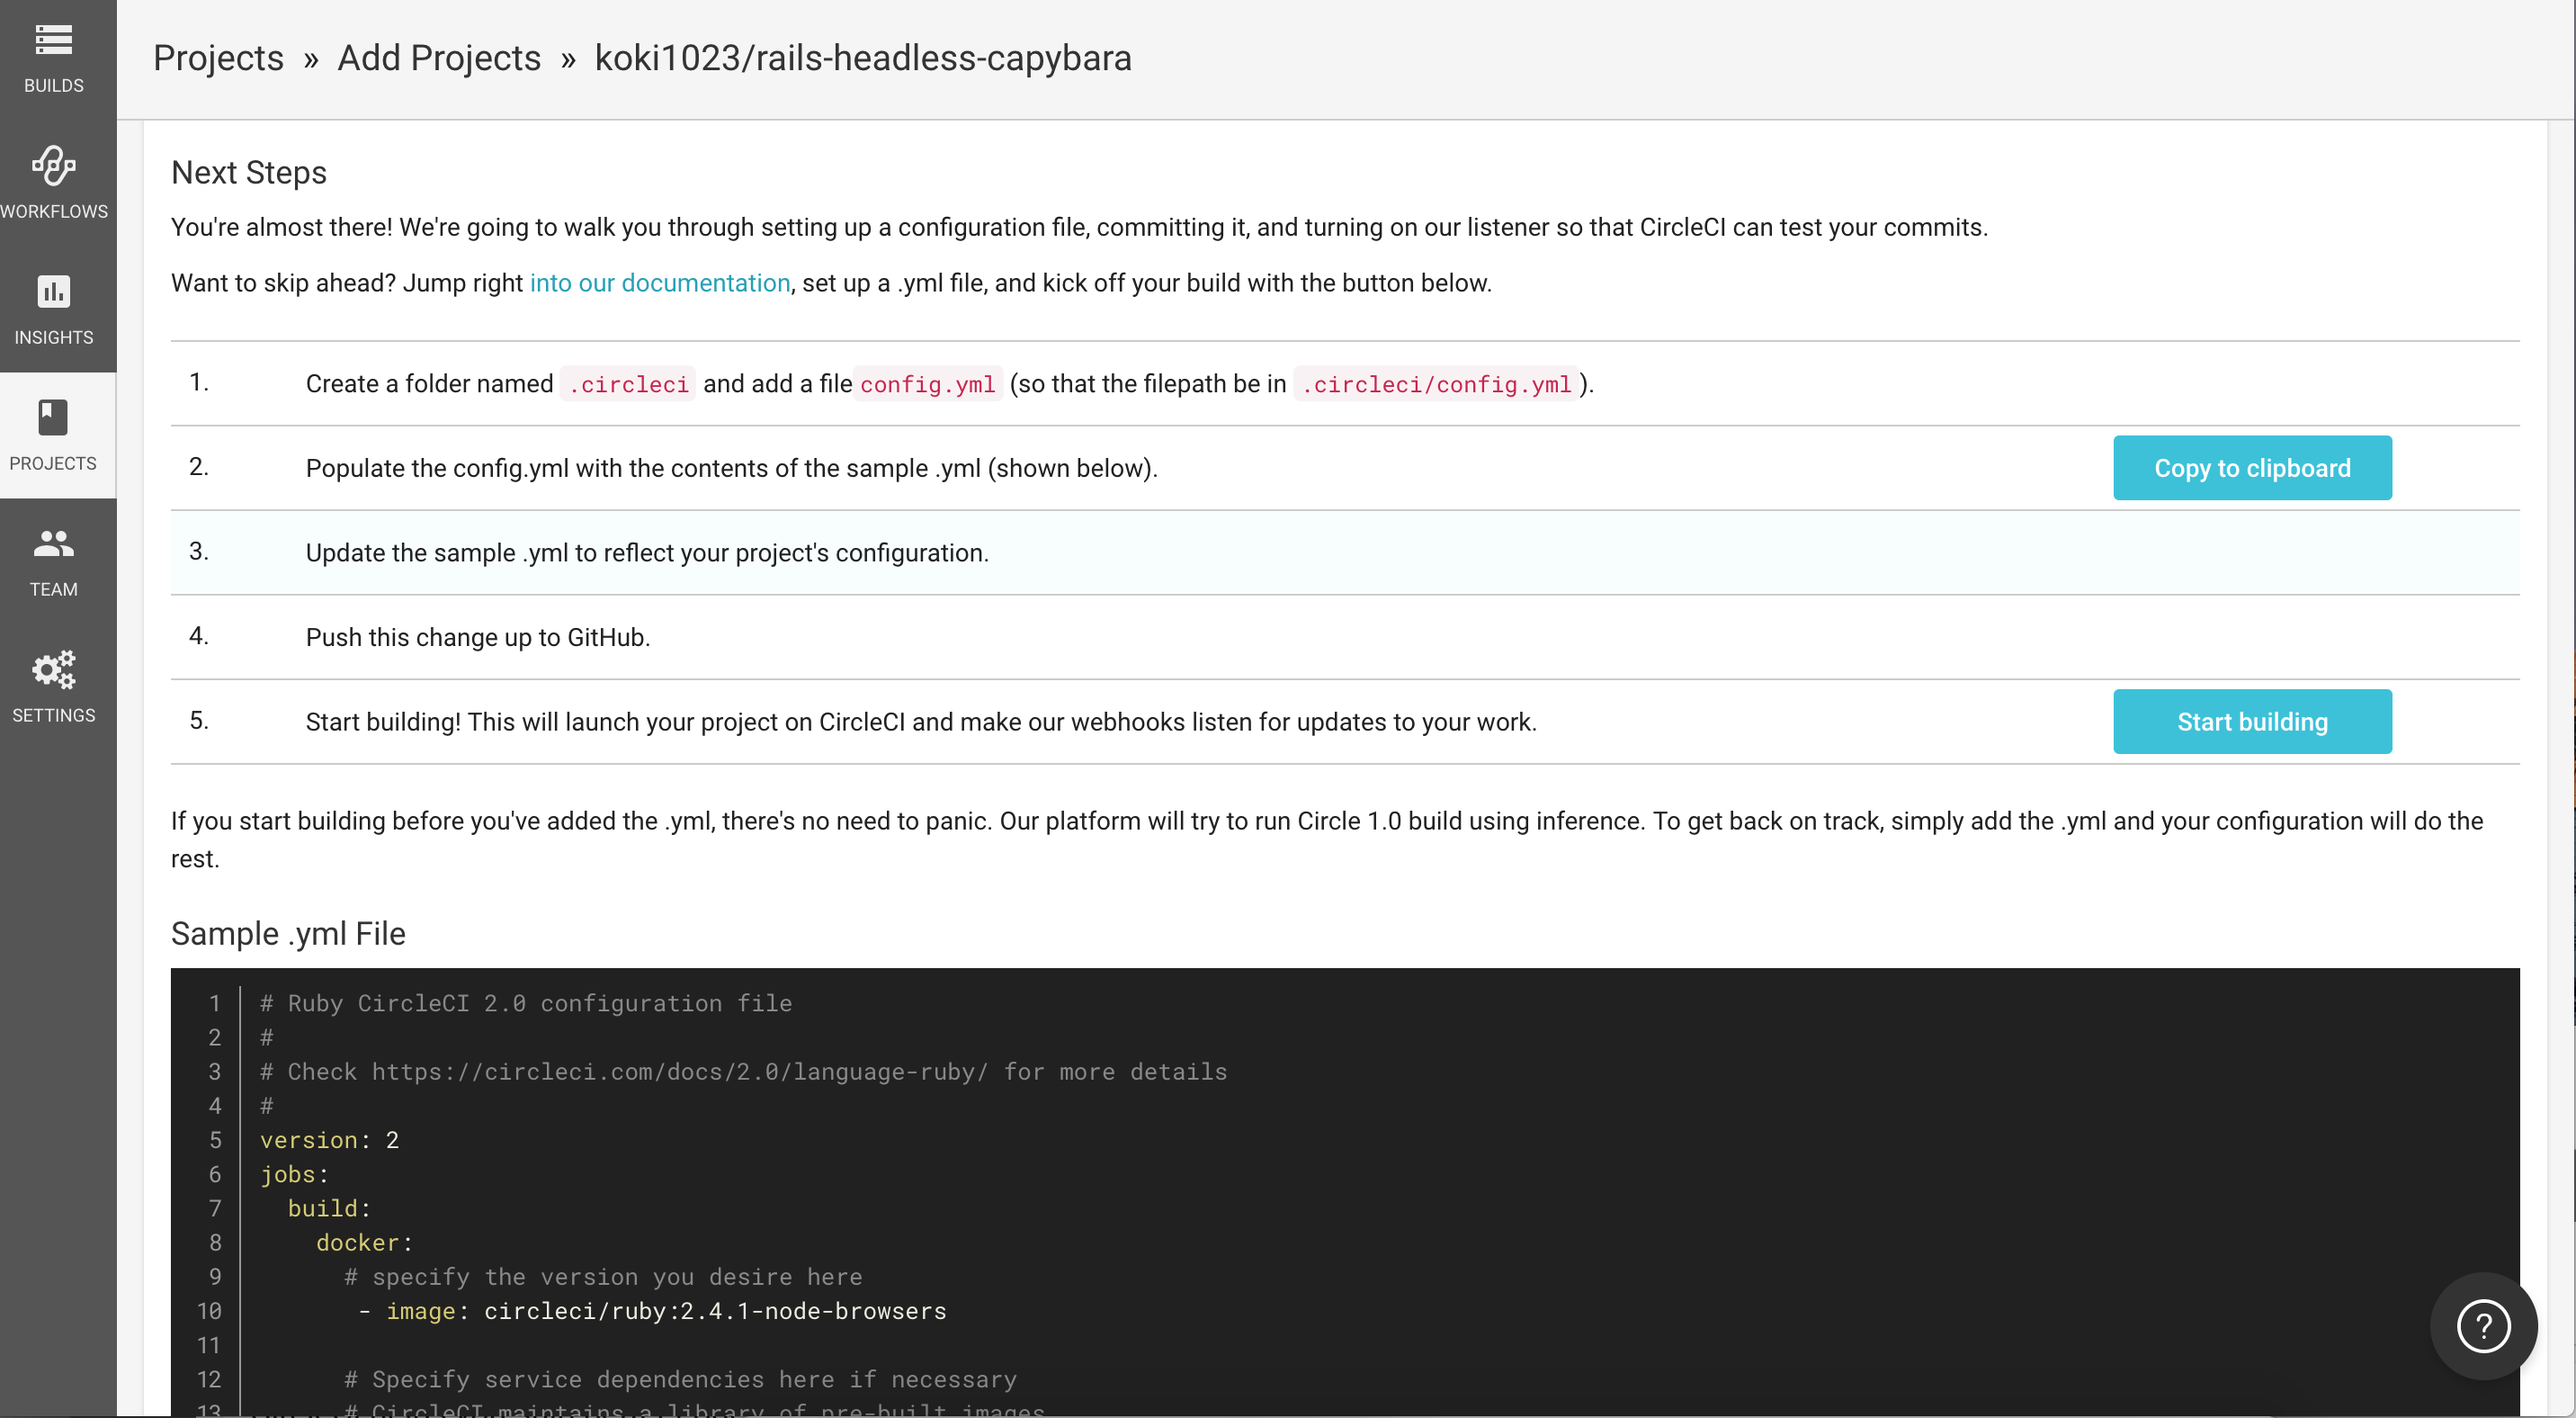Click the 'jobs:' code line

(x=294, y=1174)
